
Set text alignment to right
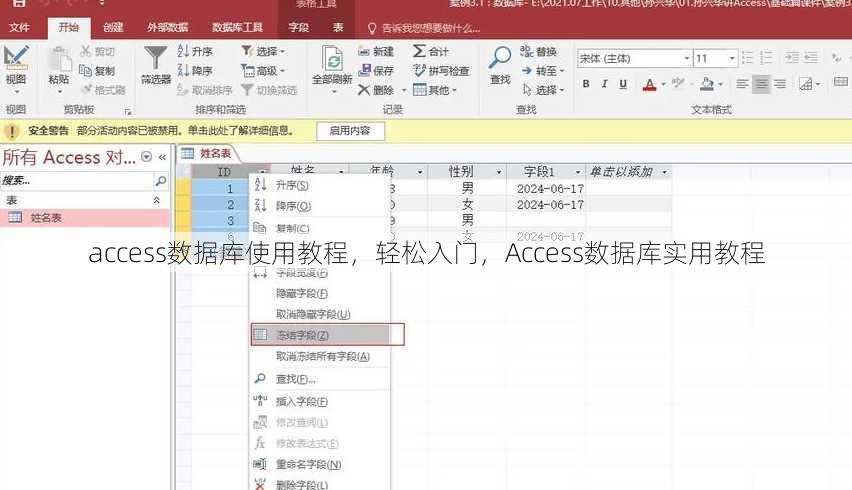(x=780, y=84)
